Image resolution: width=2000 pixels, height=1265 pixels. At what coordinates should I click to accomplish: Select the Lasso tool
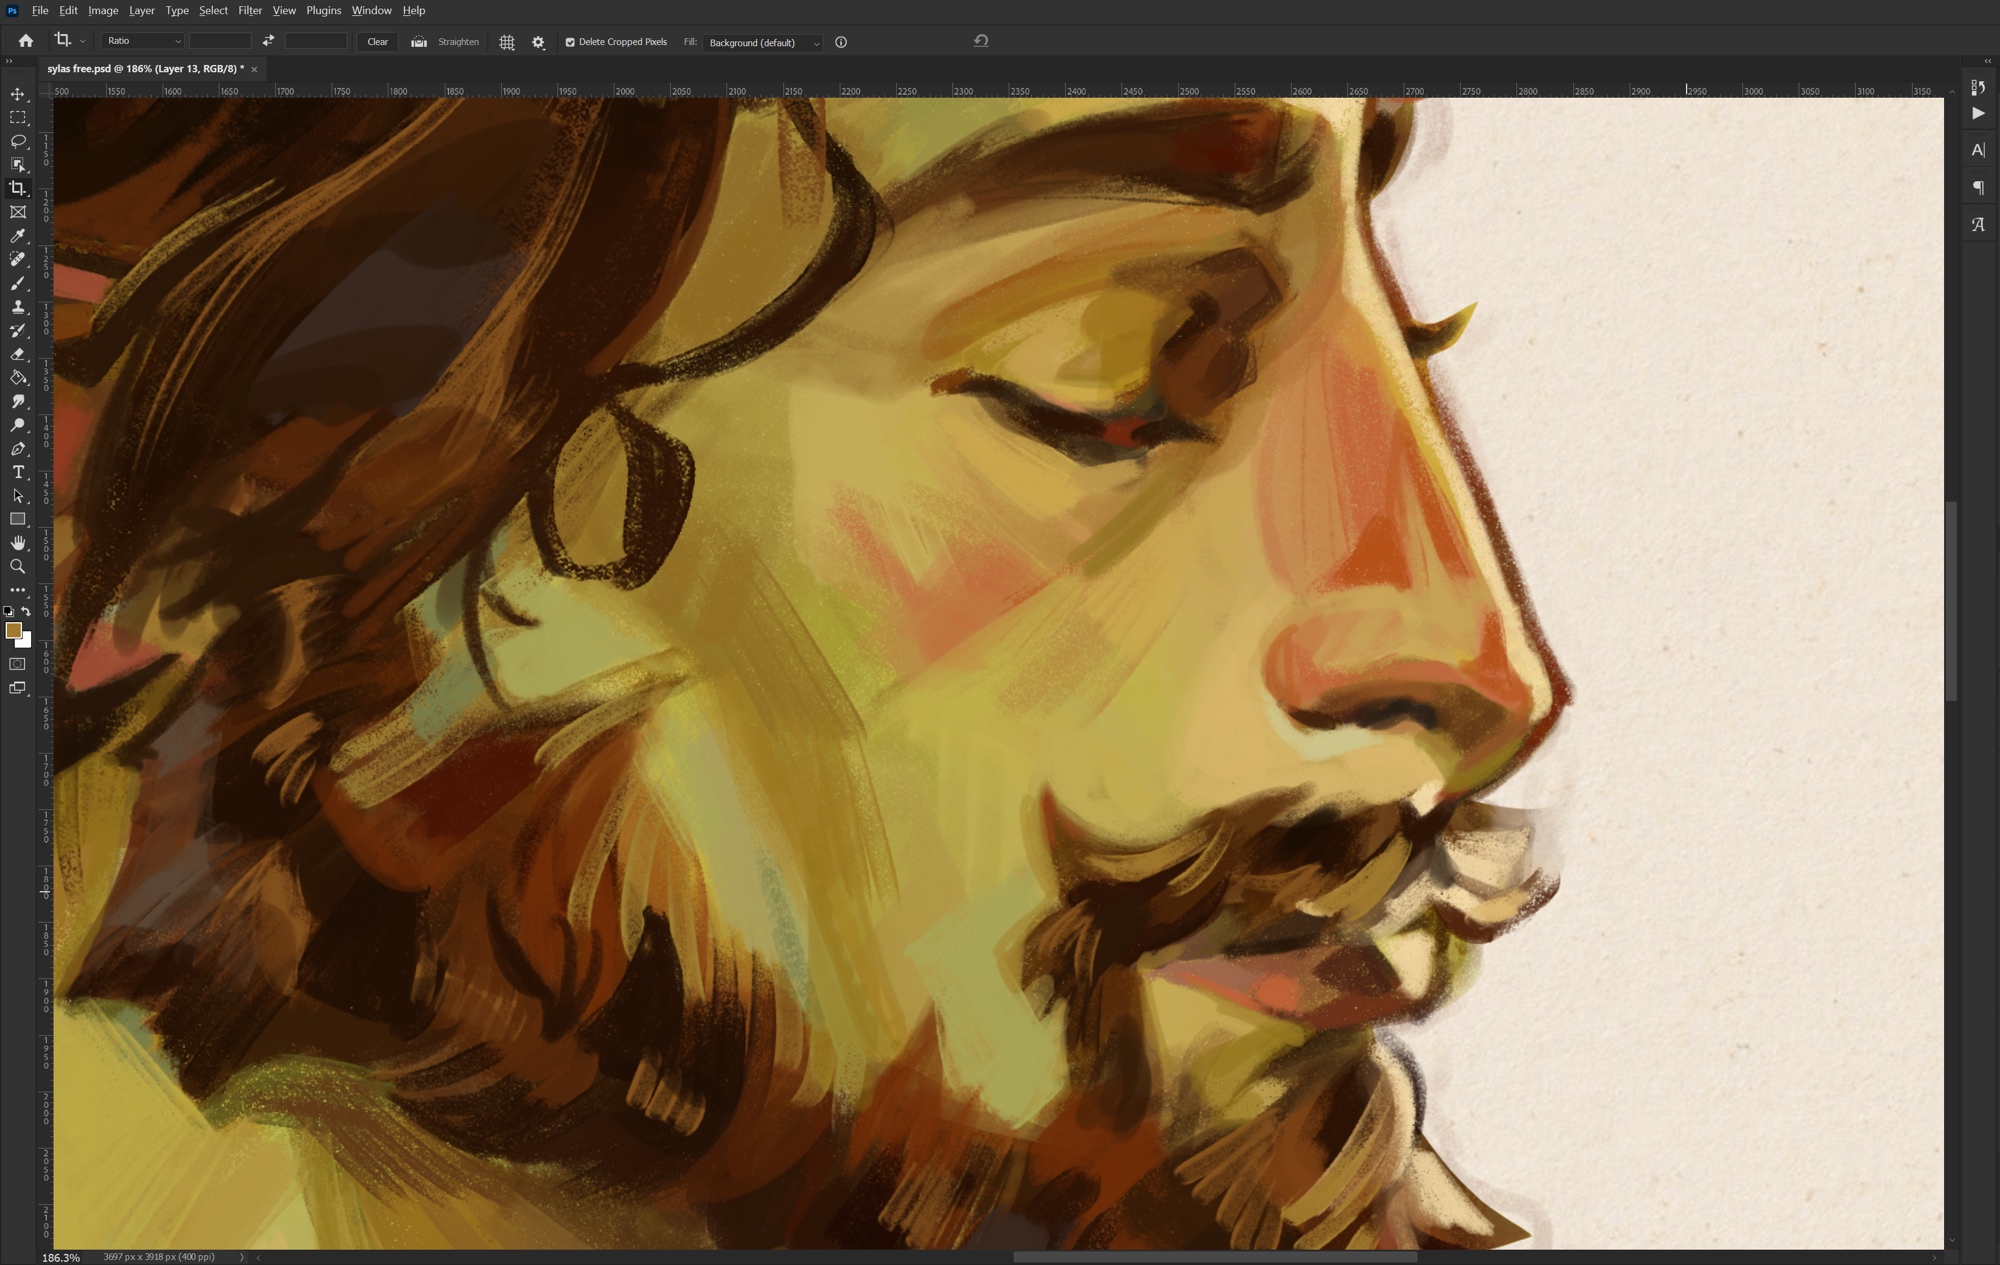coord(18,141)
